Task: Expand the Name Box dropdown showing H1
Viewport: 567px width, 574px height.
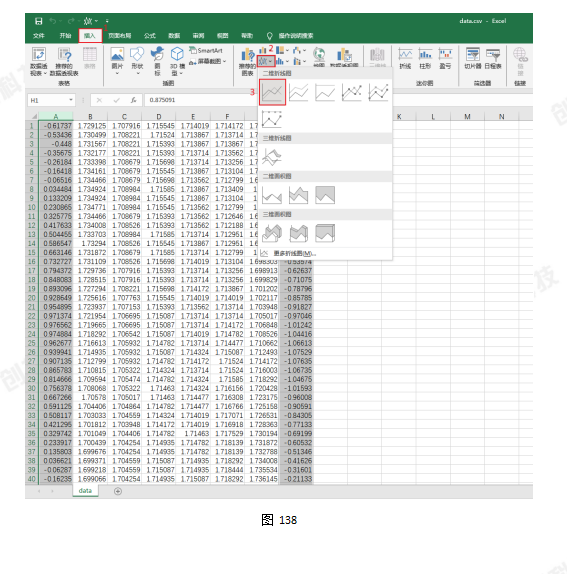Action: tap(71, 100)
